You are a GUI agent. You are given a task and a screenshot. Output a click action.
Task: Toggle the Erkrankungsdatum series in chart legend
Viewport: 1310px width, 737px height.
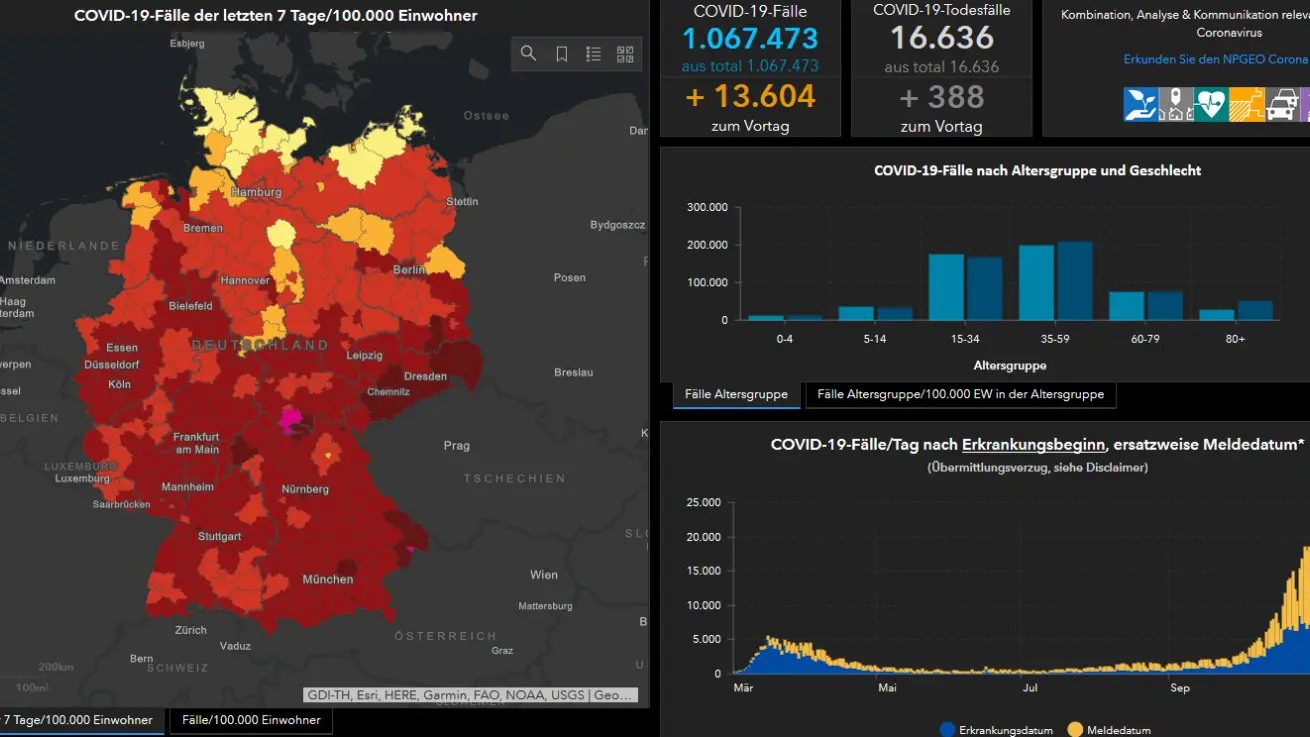pos(996,730)
